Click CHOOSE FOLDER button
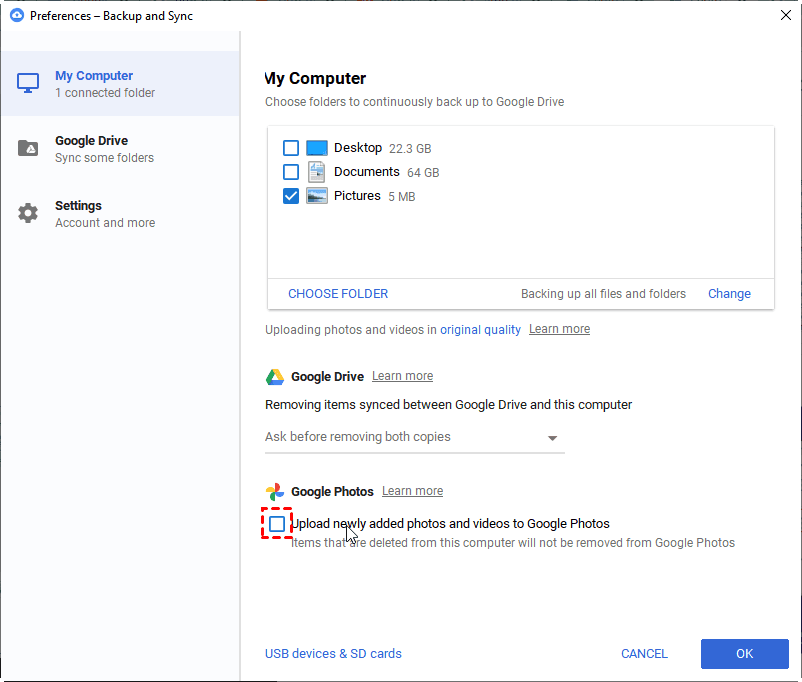 [x=338, y=294]
